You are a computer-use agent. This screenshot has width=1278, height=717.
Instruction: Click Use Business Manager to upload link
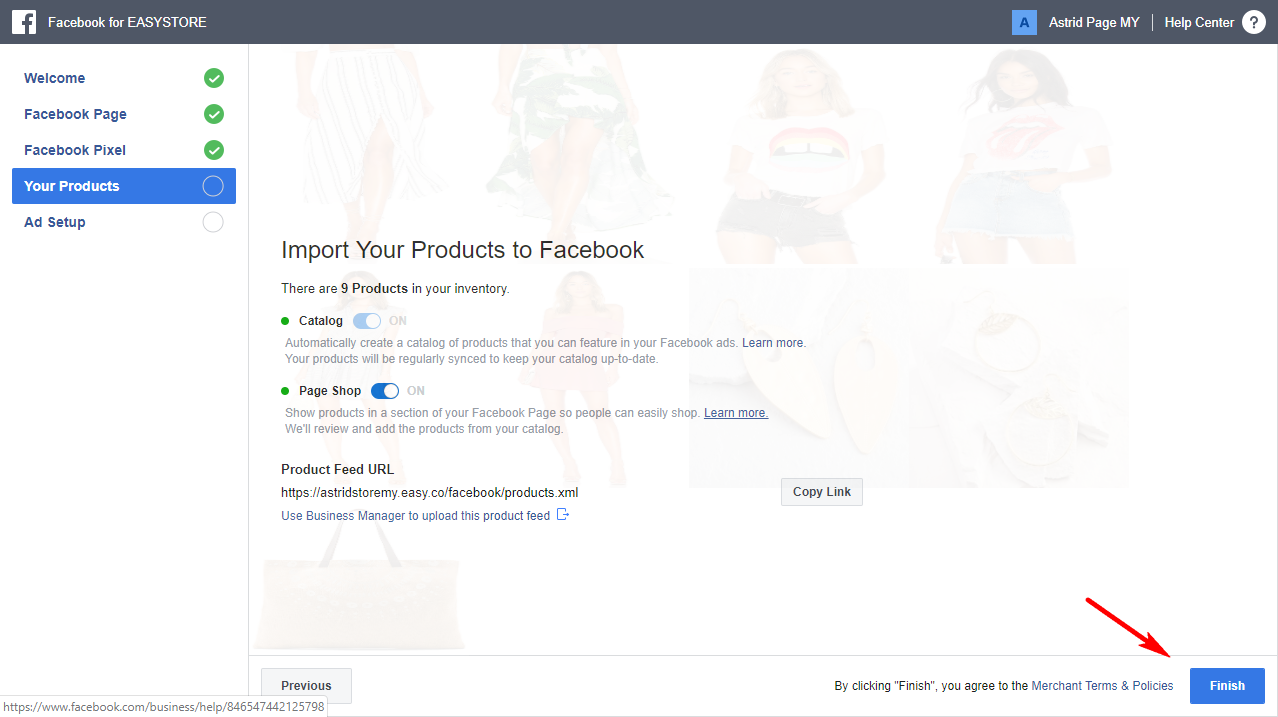point(416,516)
